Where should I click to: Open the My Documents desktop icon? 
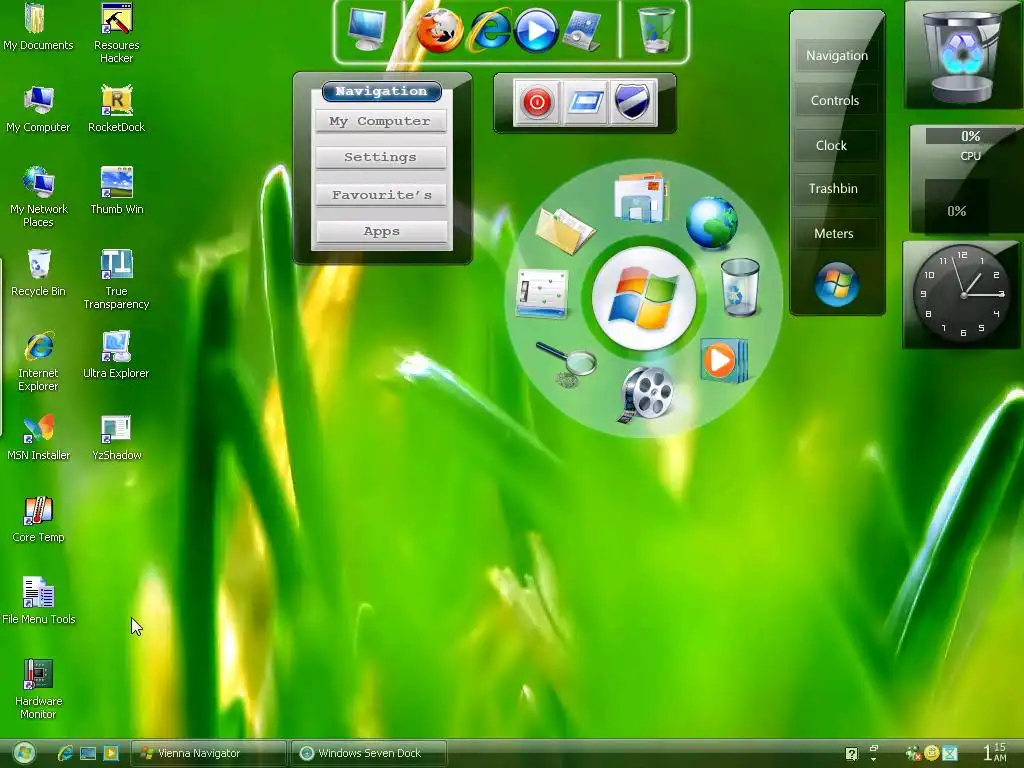click(38, 26)
